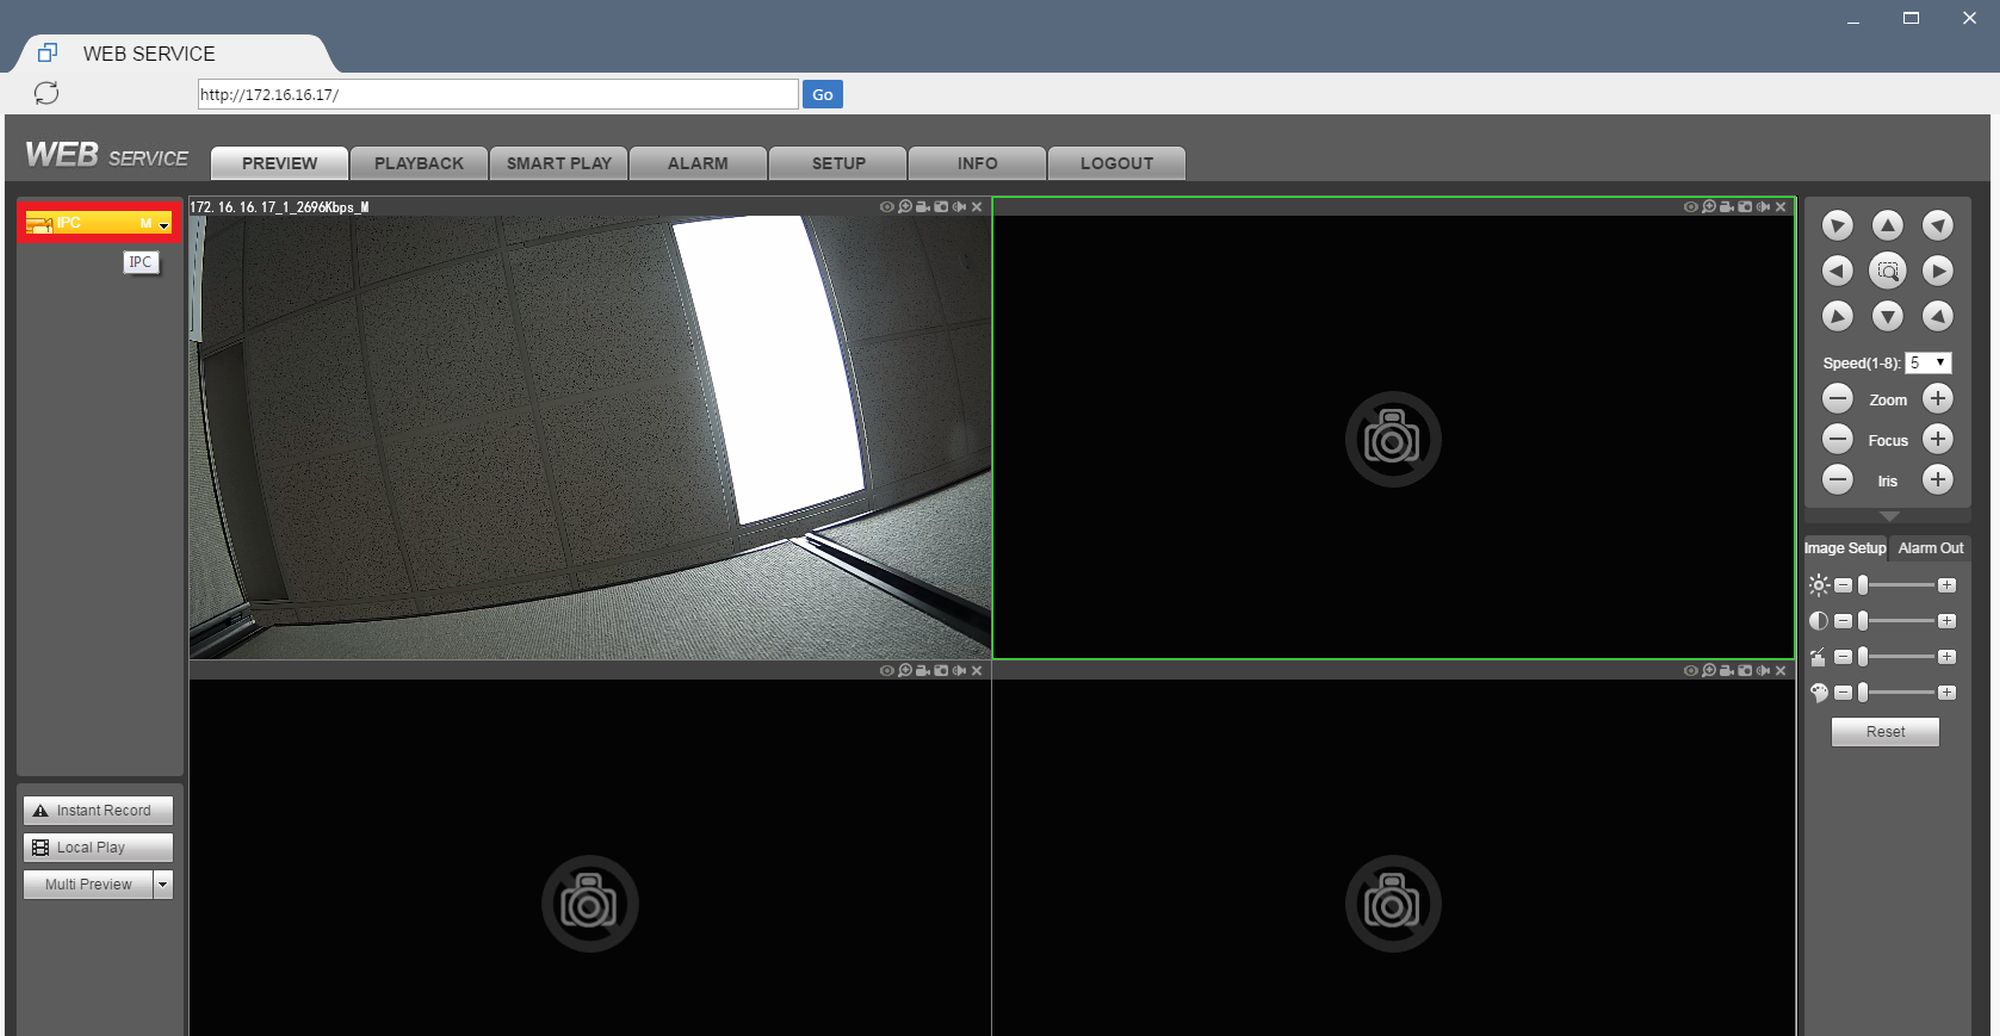Toggle the eye icon on the first video pane
This screenshot has width=2000, height=1036.
[886, 207]
